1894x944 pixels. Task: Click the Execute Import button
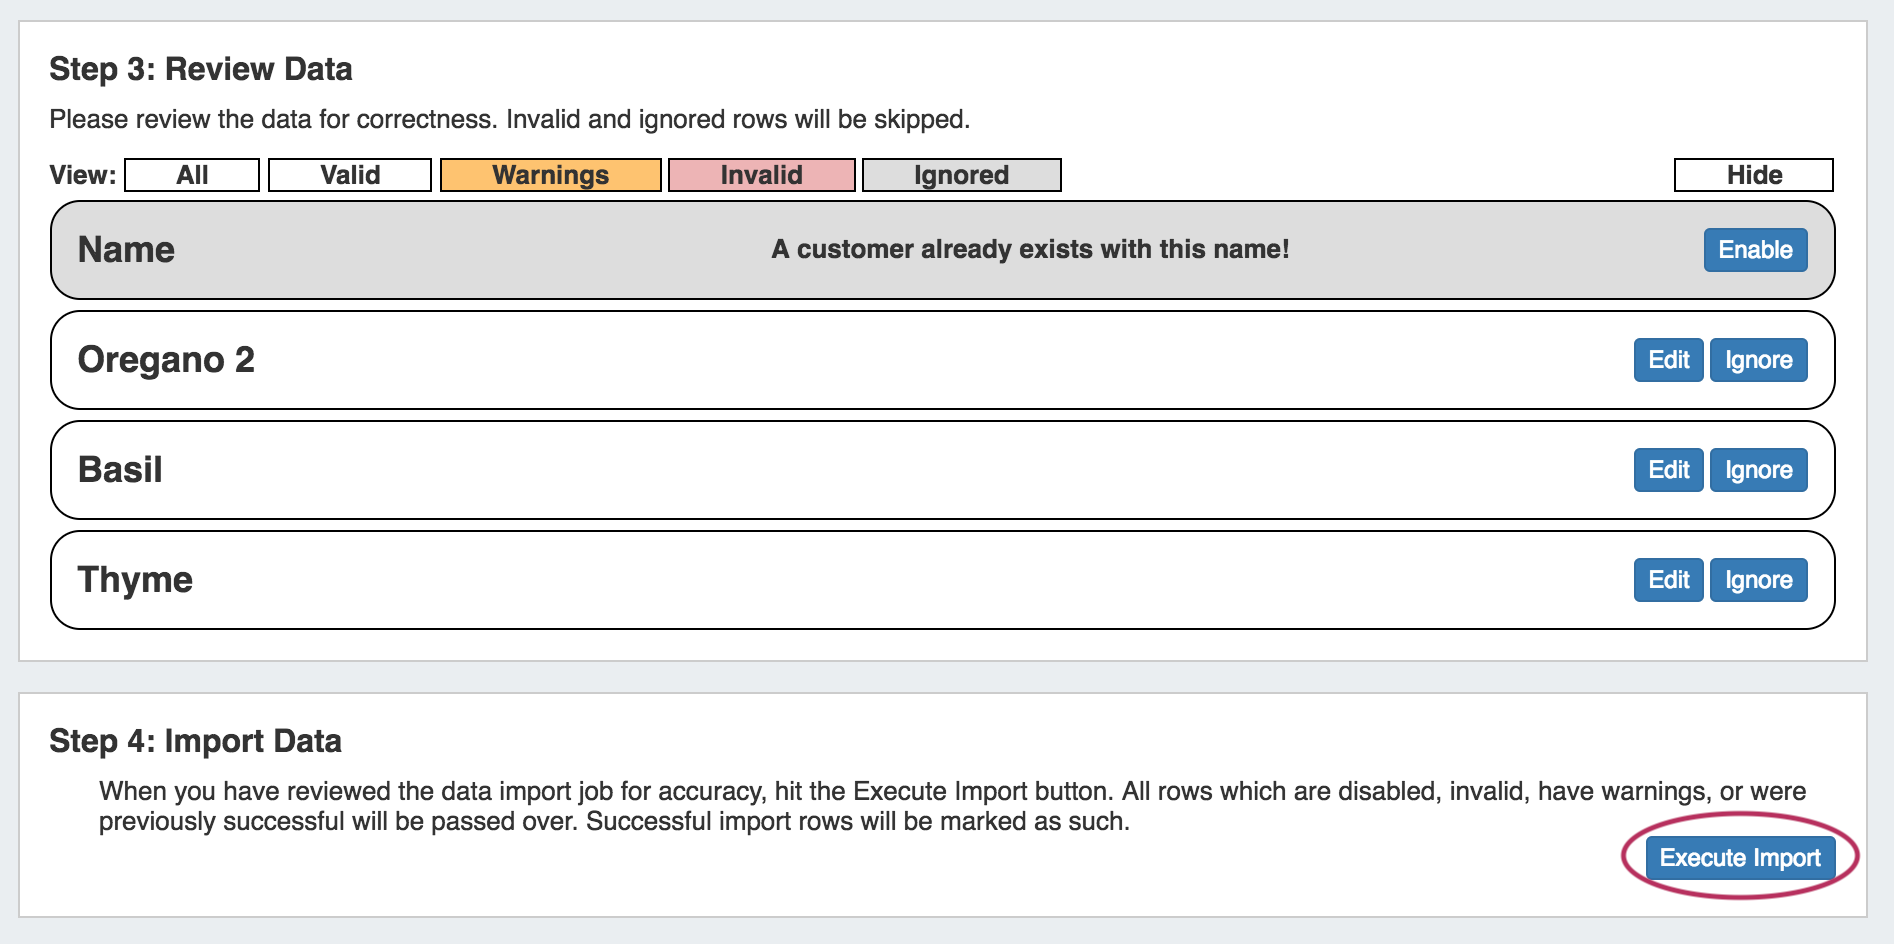(x=1740, y=858)
